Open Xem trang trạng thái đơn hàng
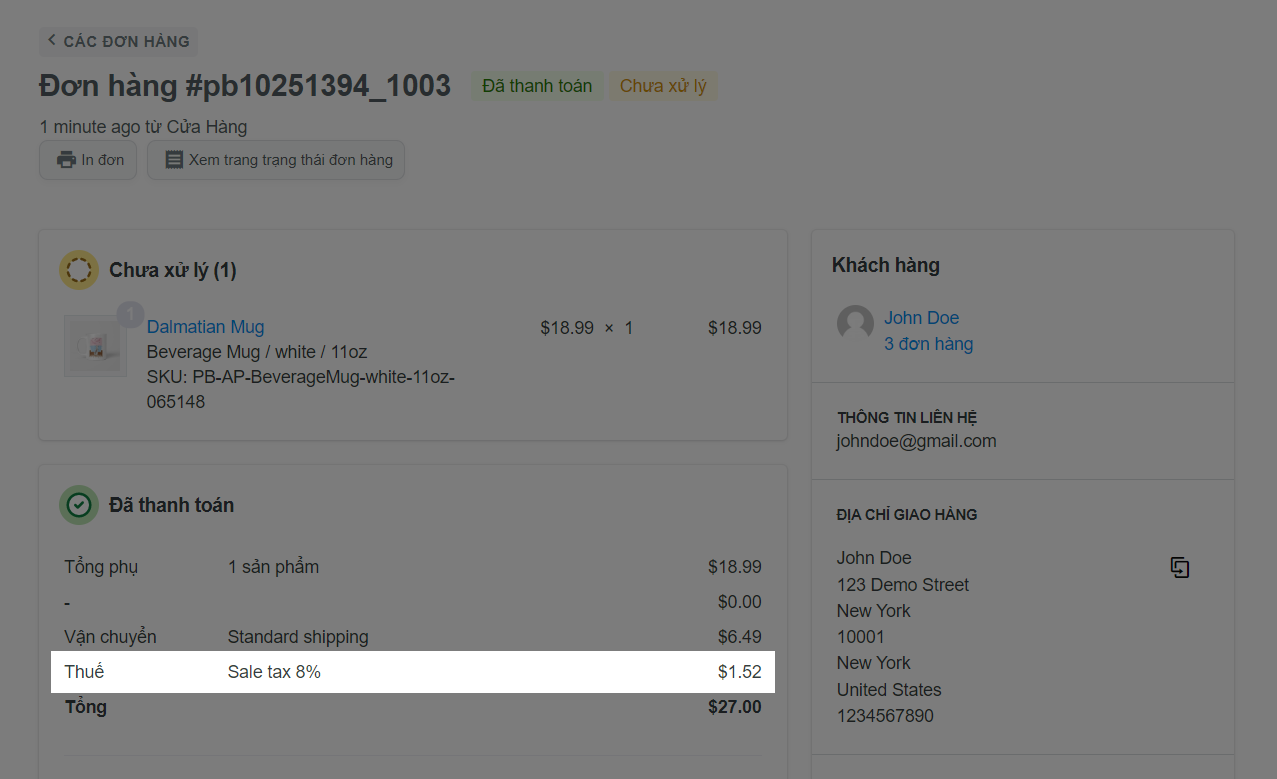 coord(276,160)
